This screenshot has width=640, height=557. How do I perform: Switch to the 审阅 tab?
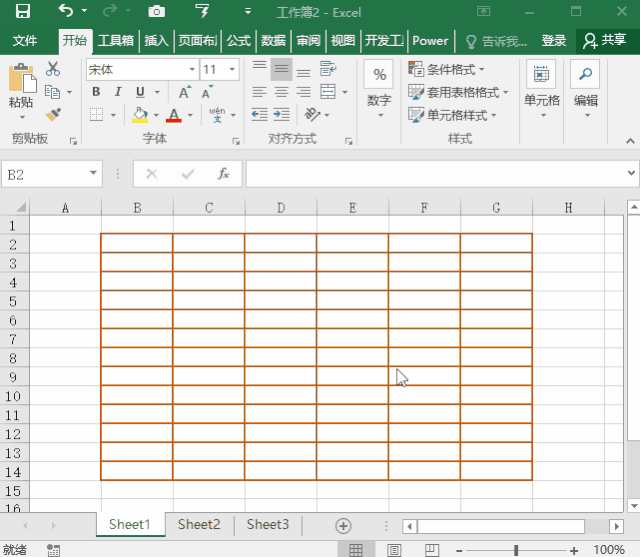[x=308, y=40]
